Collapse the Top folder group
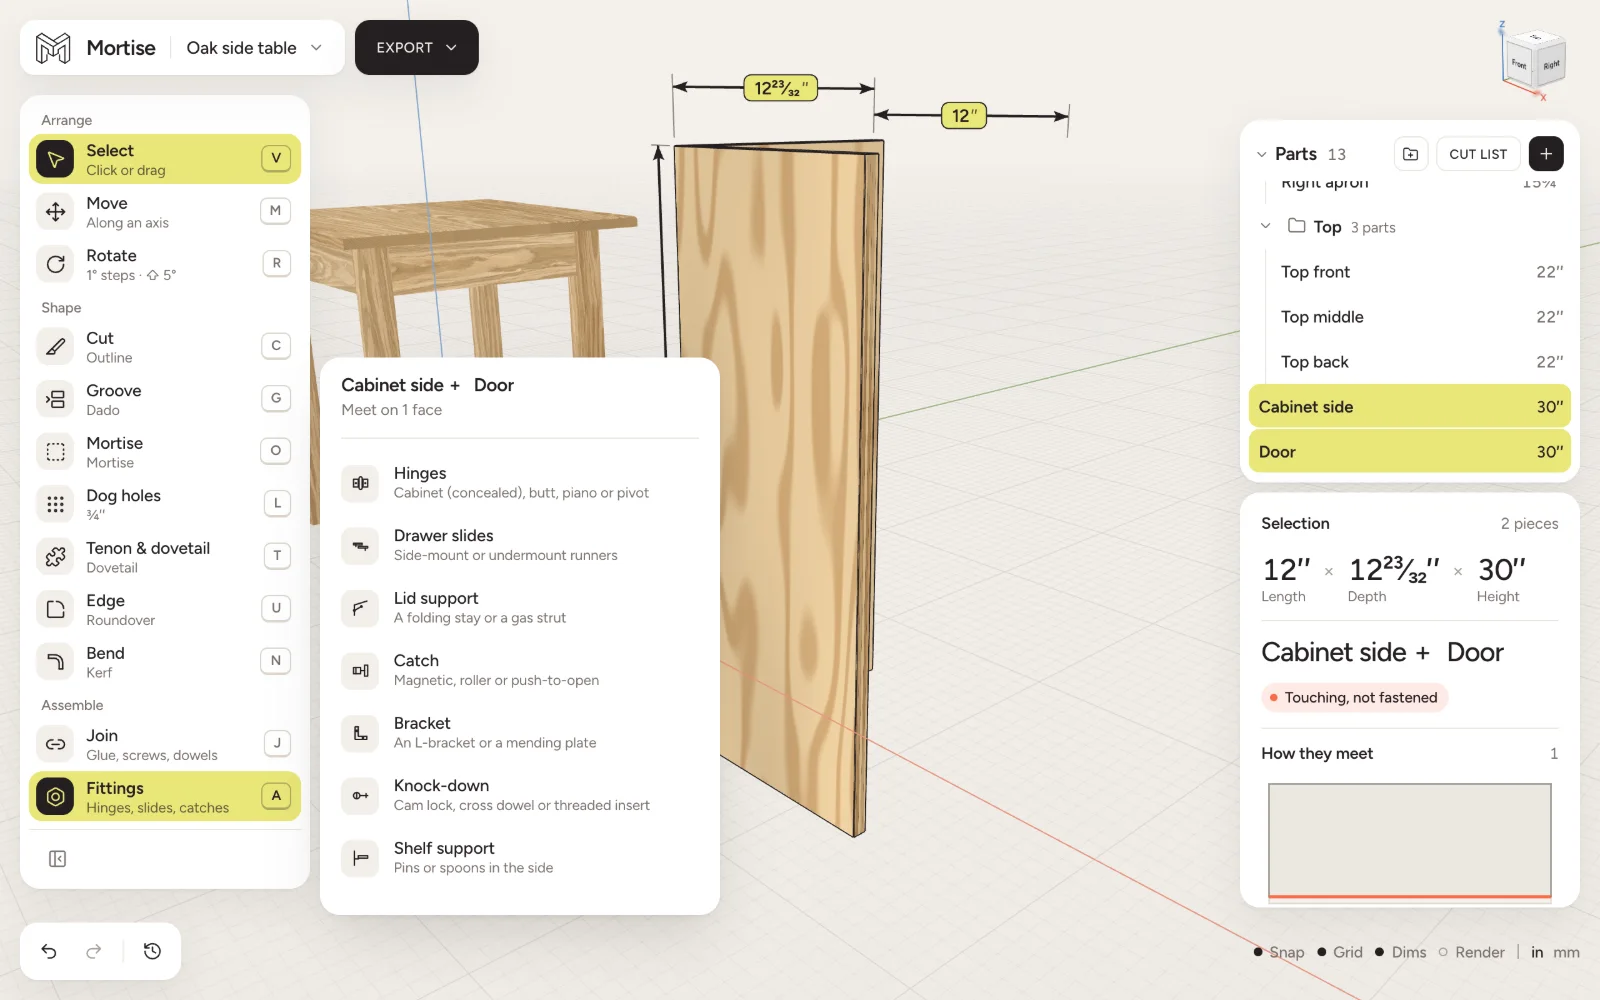The height and width of the screenshot is (1000, 1600). (x=1266, y=226)
